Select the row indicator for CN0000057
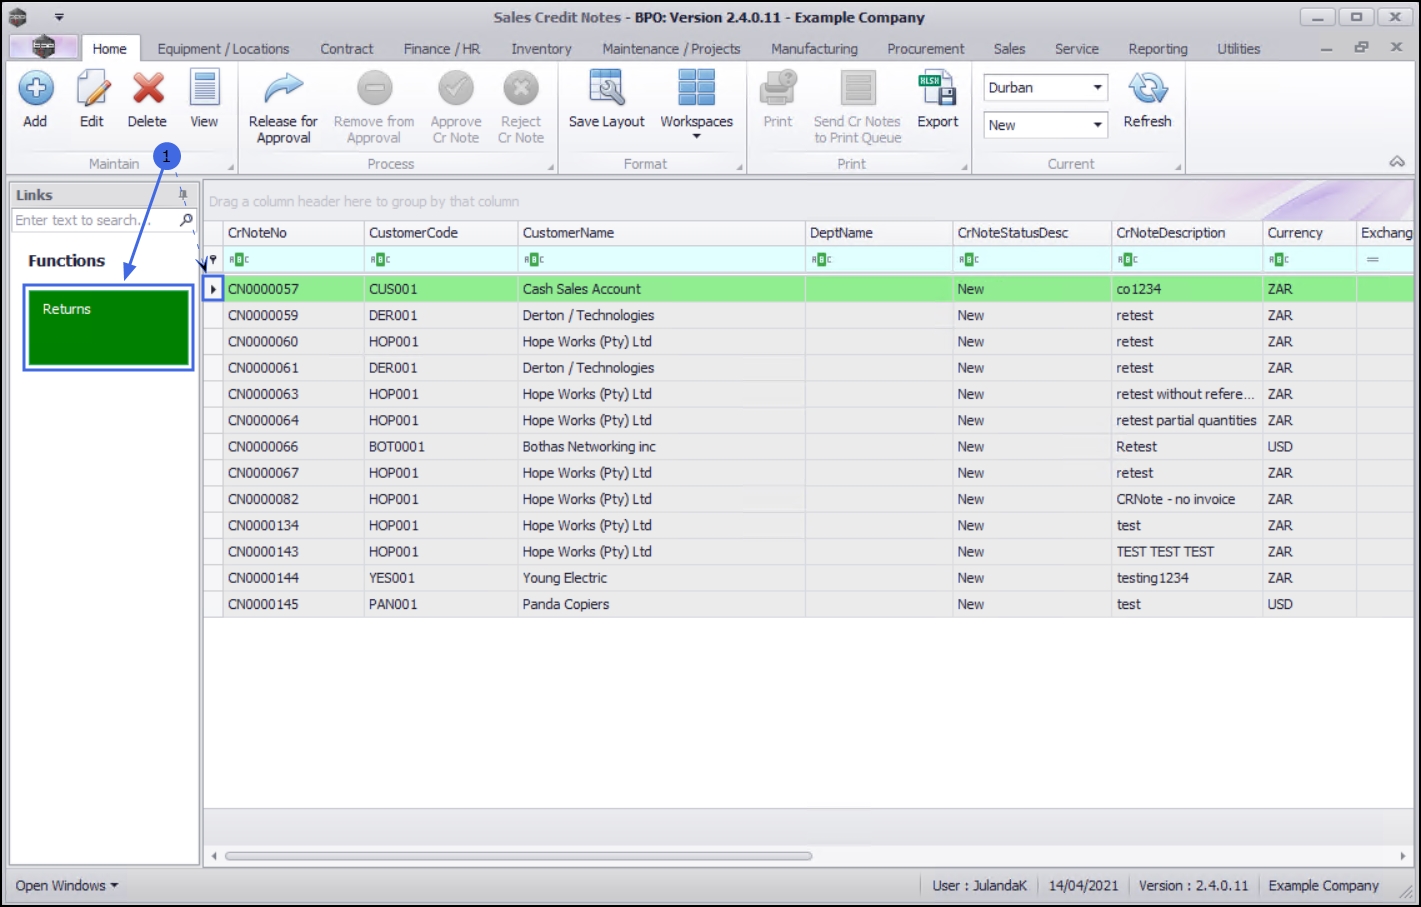The height and width of the screenshot is (907, 1421). (x=213, y=289)
